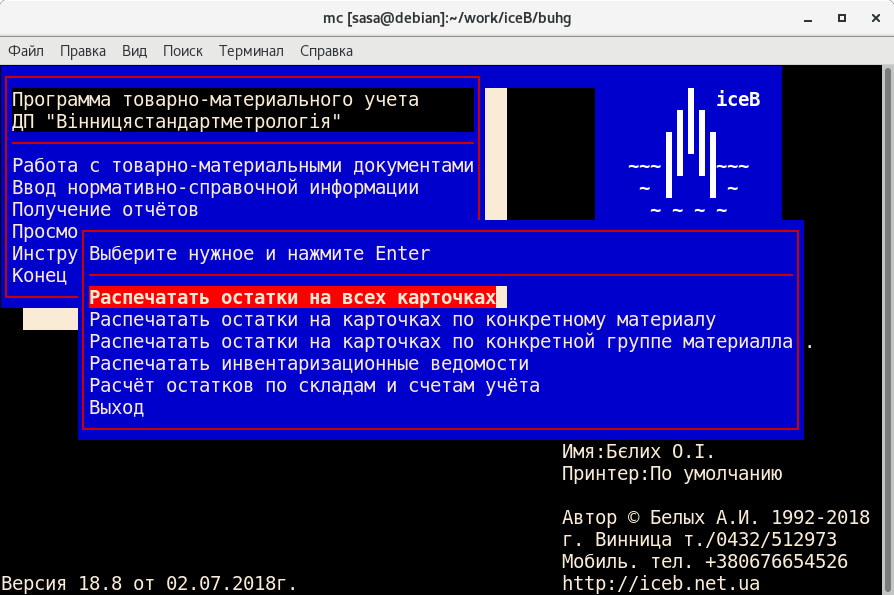Click Получение отчётов menu item

click(105, 210)
